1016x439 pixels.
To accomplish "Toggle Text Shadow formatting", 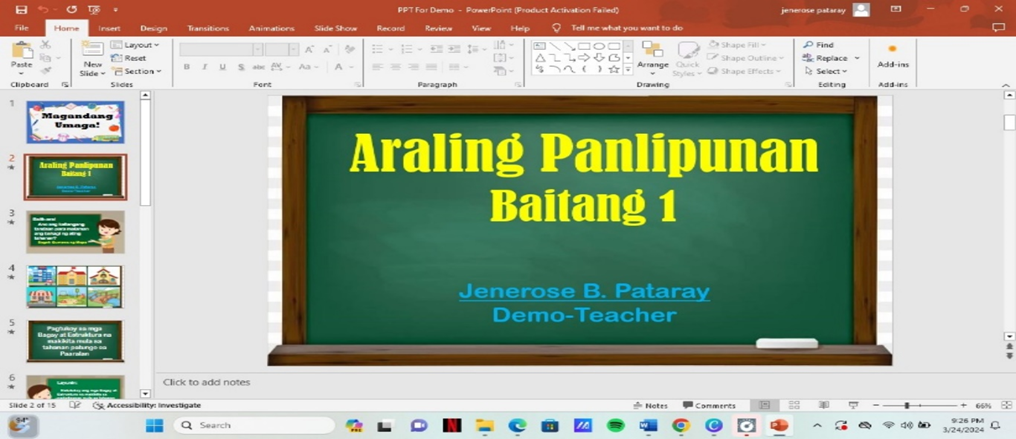I will coord(240,67).
